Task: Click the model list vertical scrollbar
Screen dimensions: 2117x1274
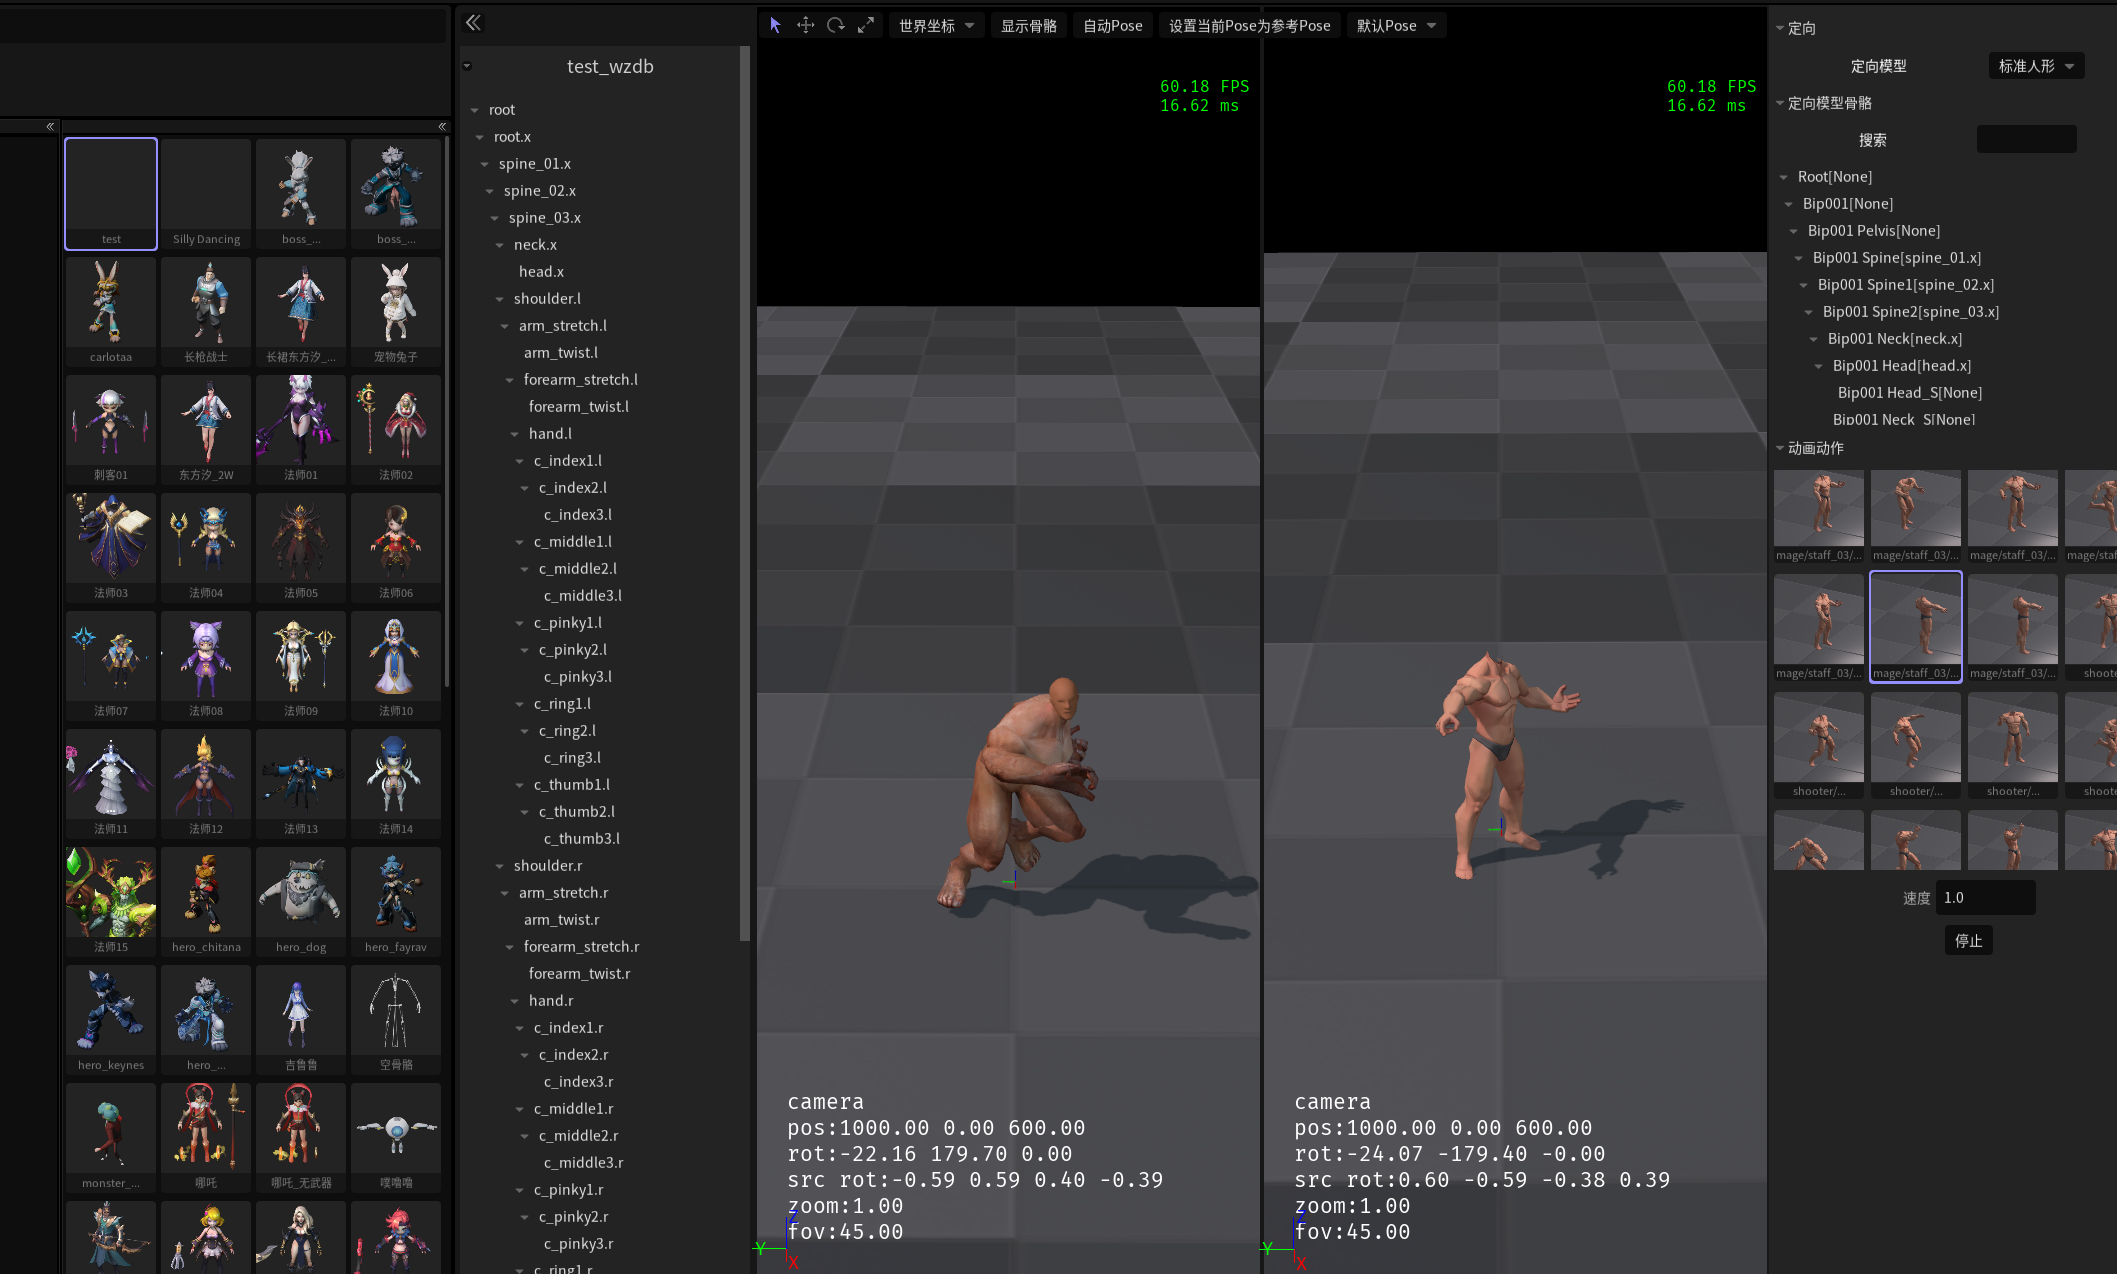Action: [x=446, y=412]
